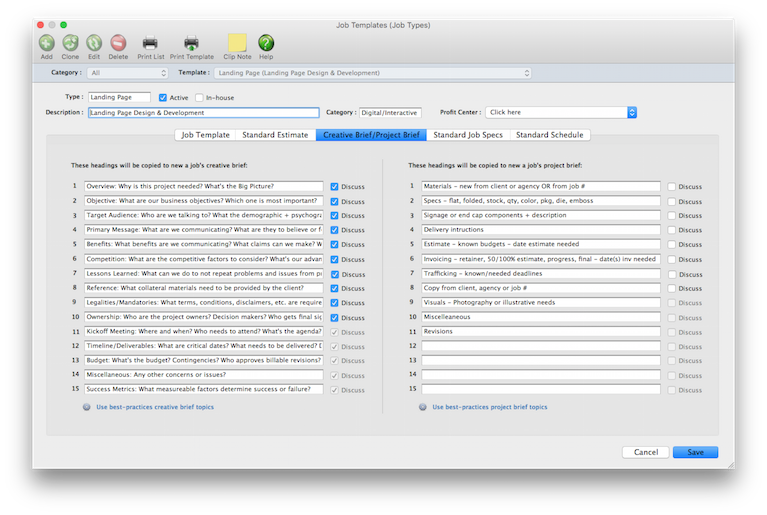This screenshot has height=515, width=767.
Task: Click Use best-practices creative brief topics
Action: tap(153, 407)
